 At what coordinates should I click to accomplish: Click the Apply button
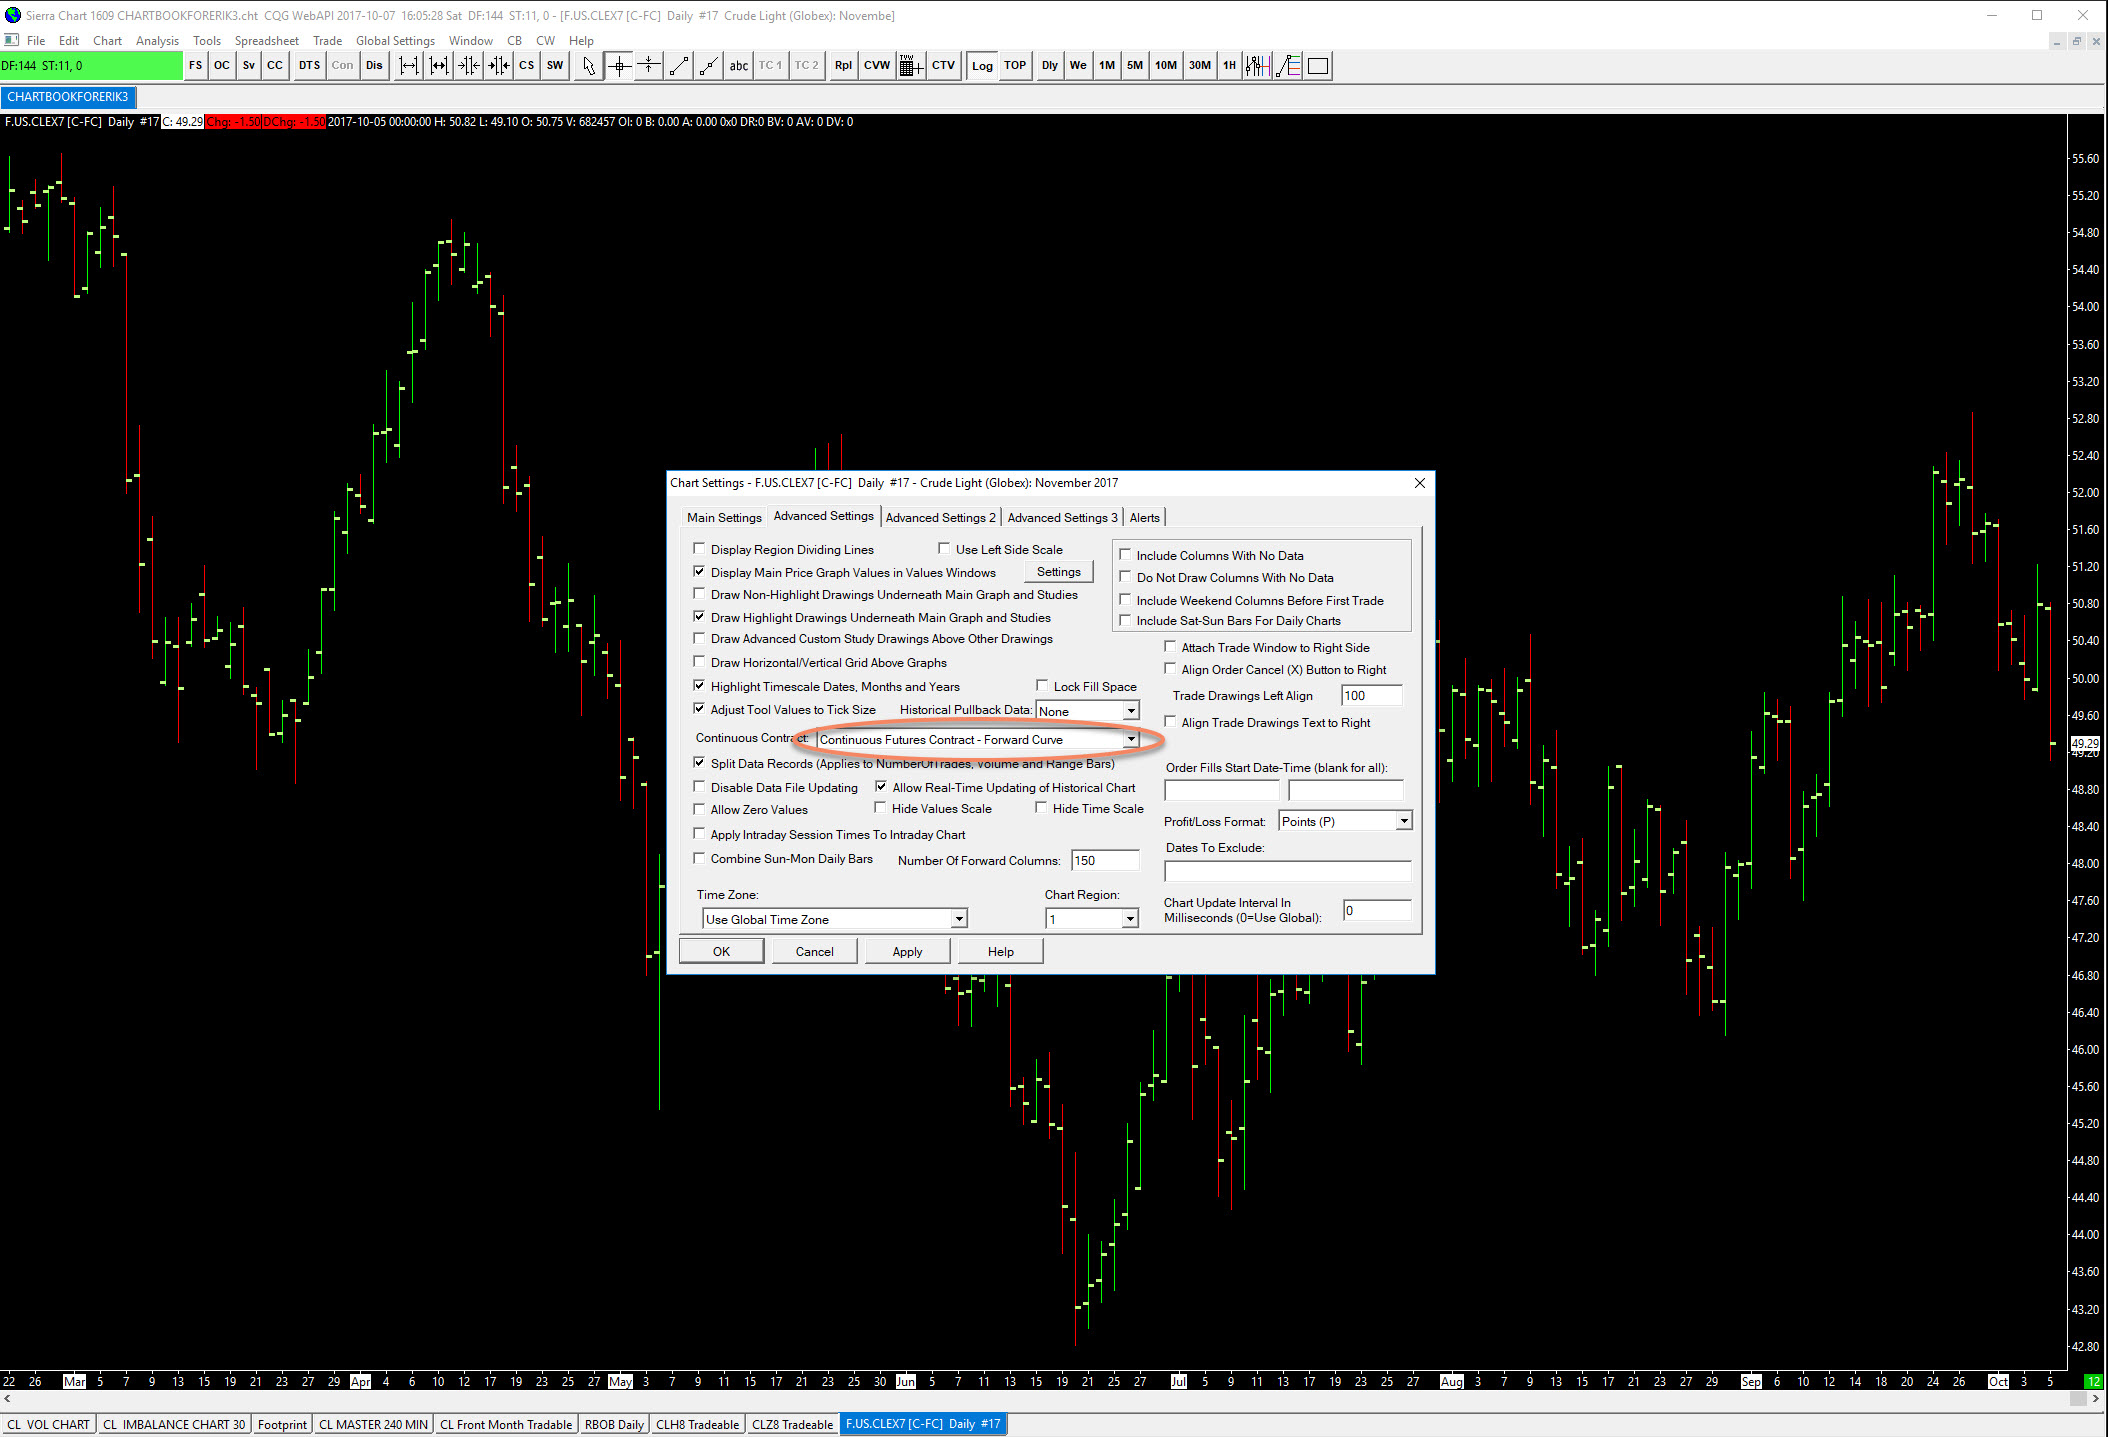point(907,951)
